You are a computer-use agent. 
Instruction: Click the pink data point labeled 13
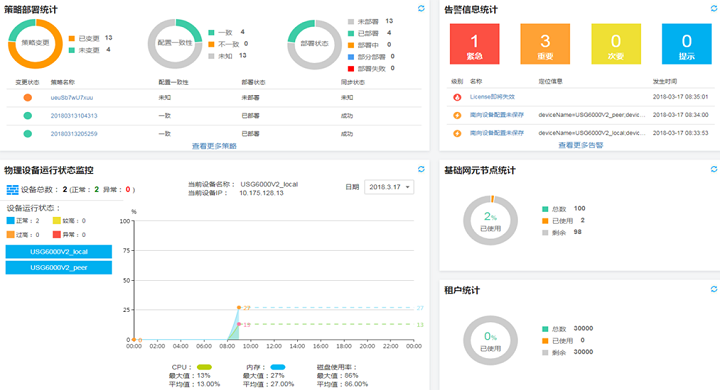[x=239, y=324]
